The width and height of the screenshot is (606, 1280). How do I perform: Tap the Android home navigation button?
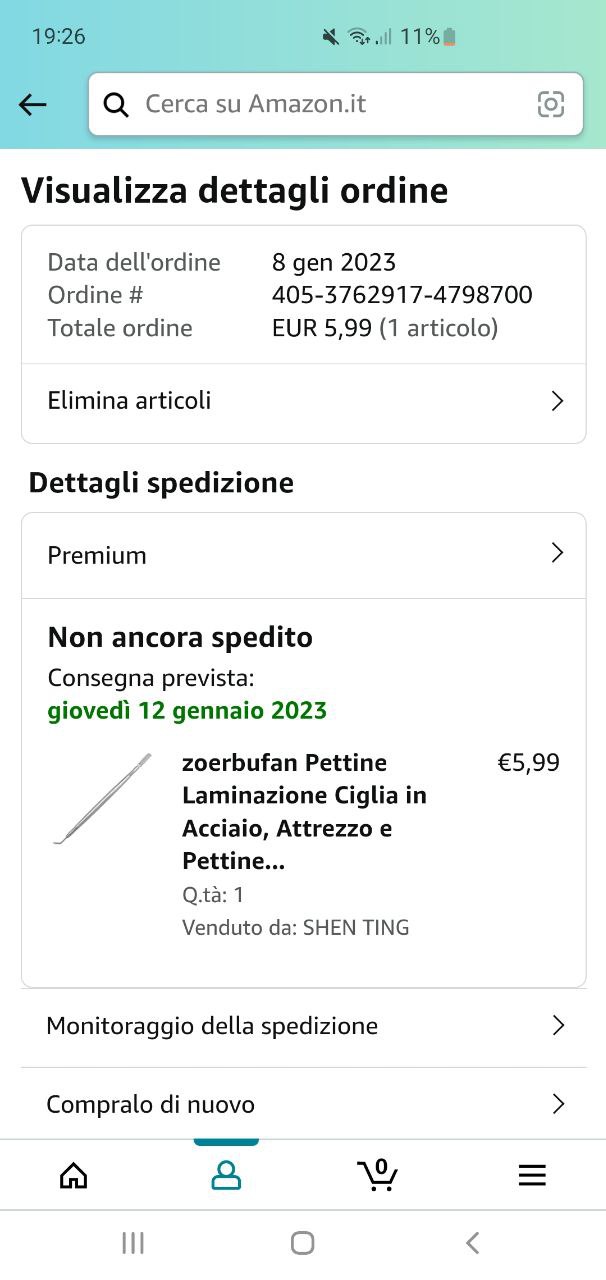coord(303,1243)
